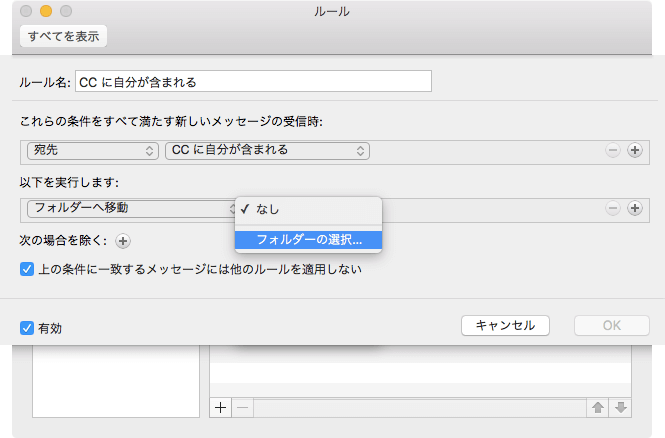Remove rule with bottom minus button

(x=243, y=408)
